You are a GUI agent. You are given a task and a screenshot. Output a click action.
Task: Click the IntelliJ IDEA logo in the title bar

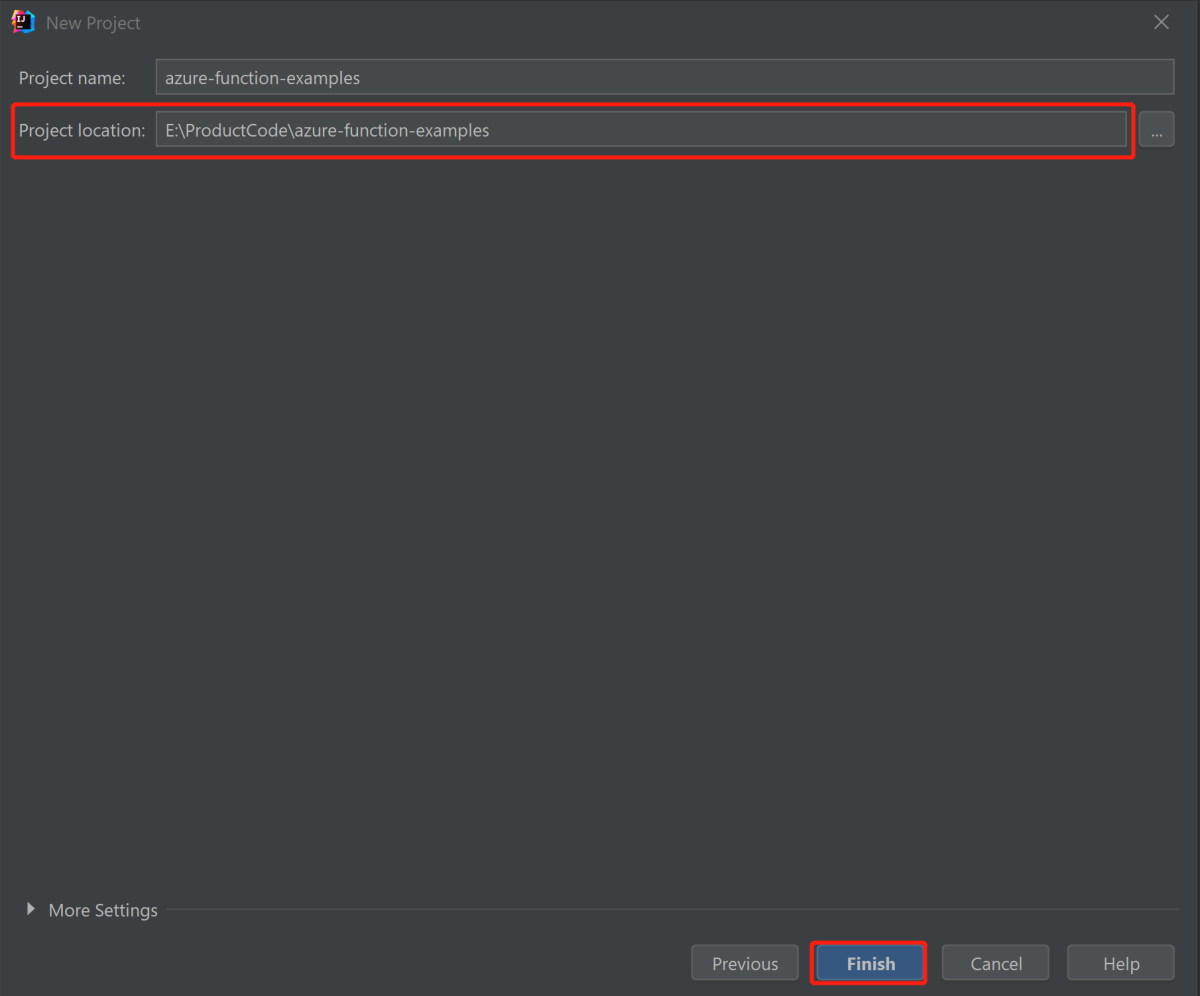[22, 21]
